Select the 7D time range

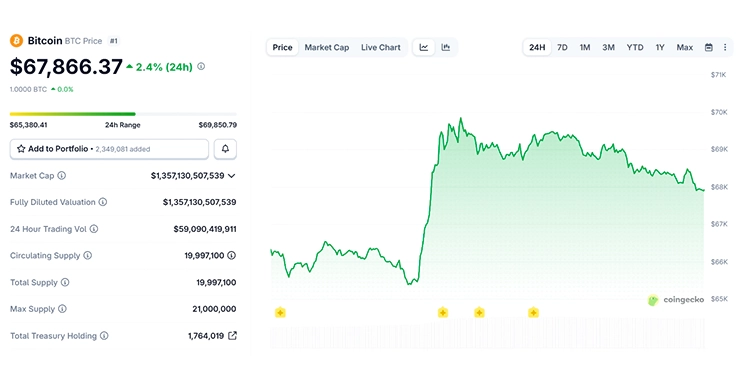[x=562, y=48]
